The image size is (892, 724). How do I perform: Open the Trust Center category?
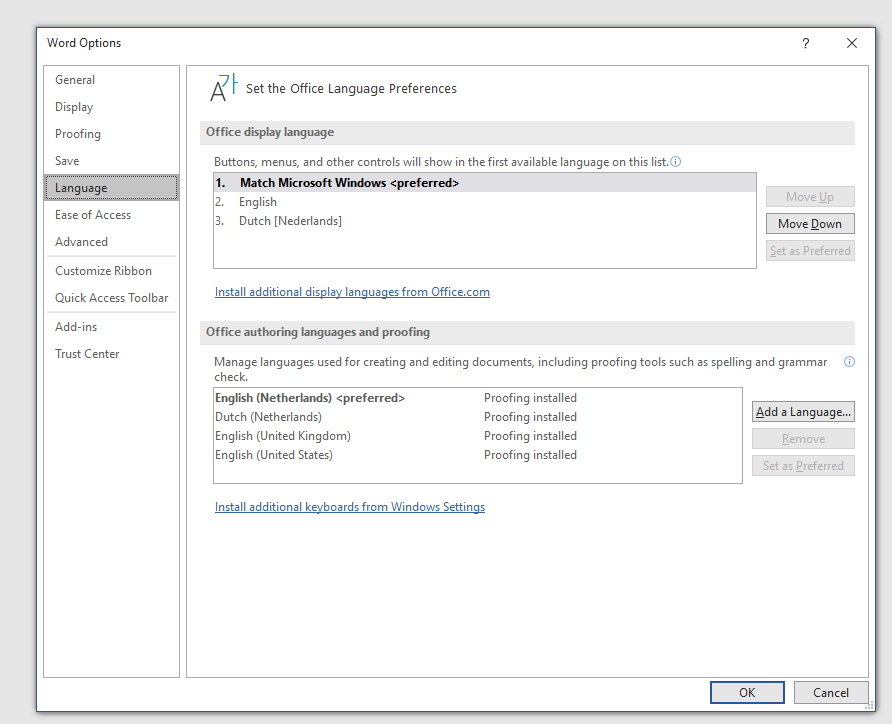87,354
